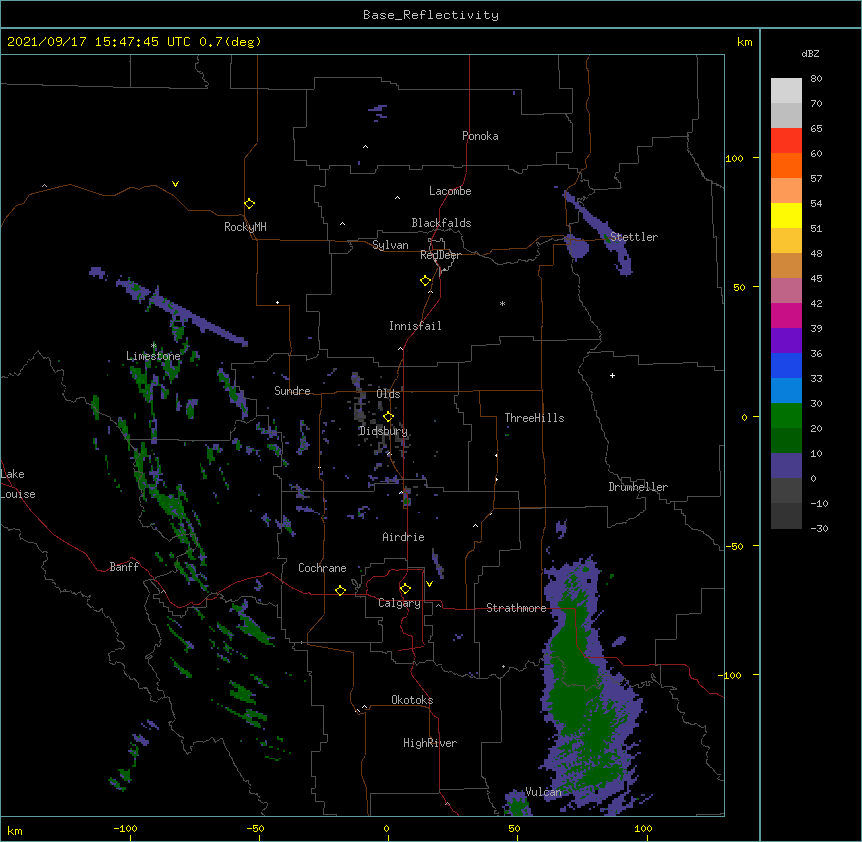Select the Vulcan label
Image resolution: width=862 pixels, height=842 pixels.
point(543,792)
